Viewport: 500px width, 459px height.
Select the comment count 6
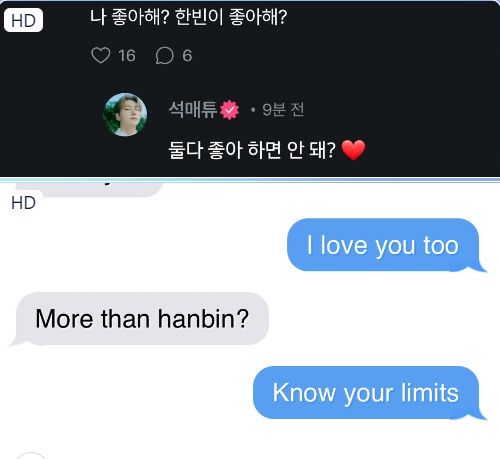(187, 55)
